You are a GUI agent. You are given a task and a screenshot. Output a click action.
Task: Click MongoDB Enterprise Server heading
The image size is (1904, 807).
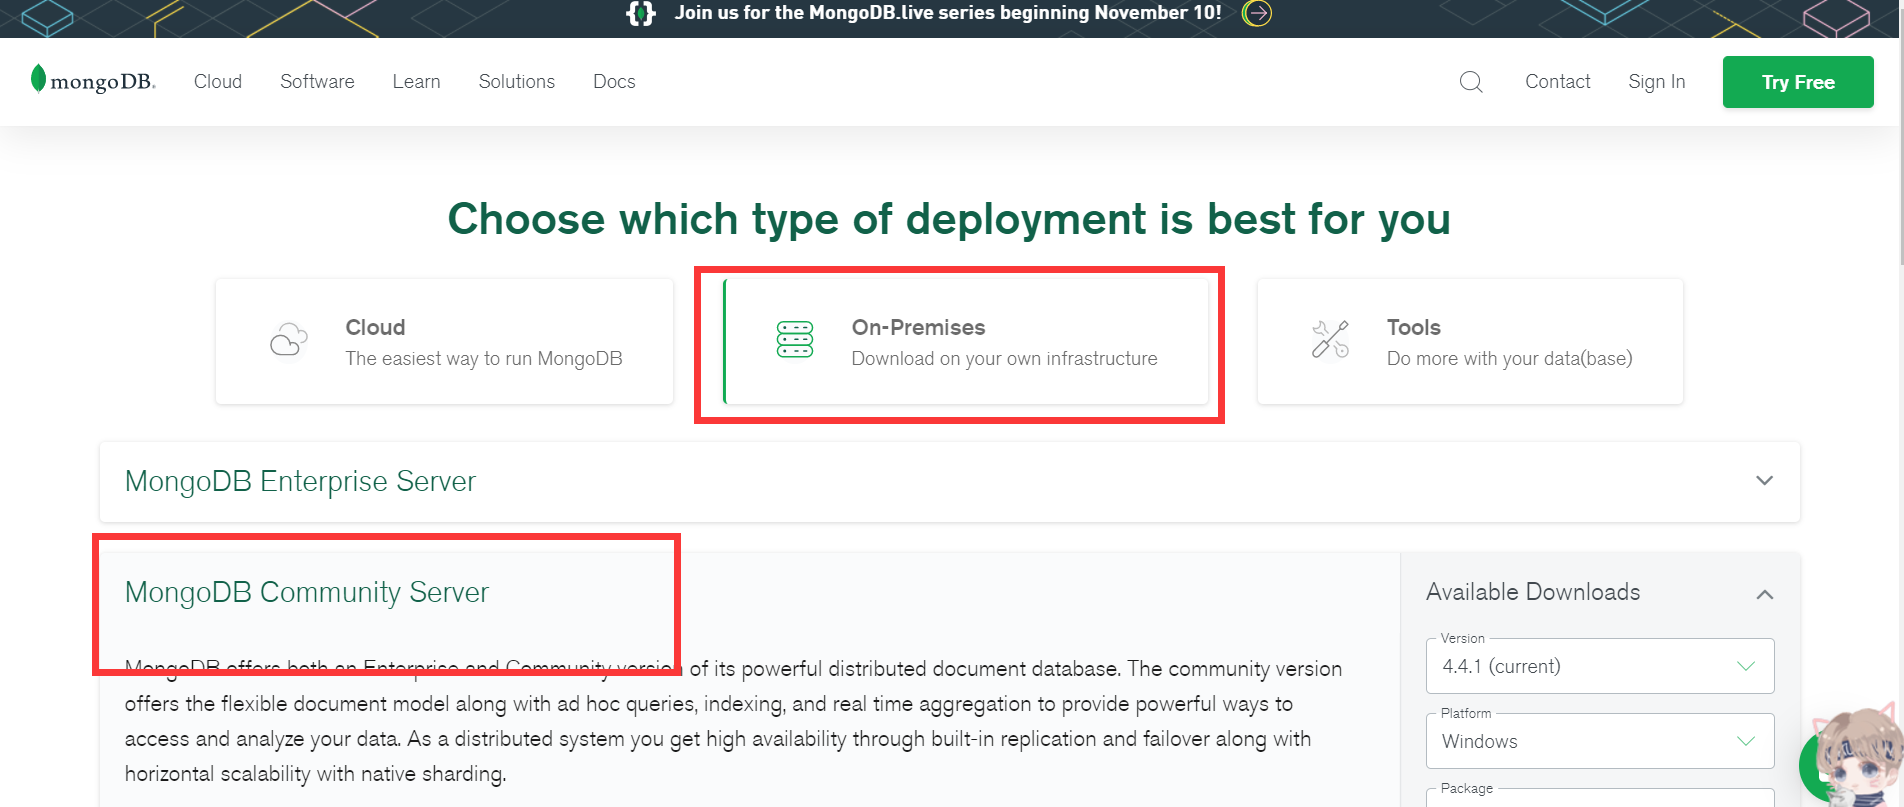(300, 481)
